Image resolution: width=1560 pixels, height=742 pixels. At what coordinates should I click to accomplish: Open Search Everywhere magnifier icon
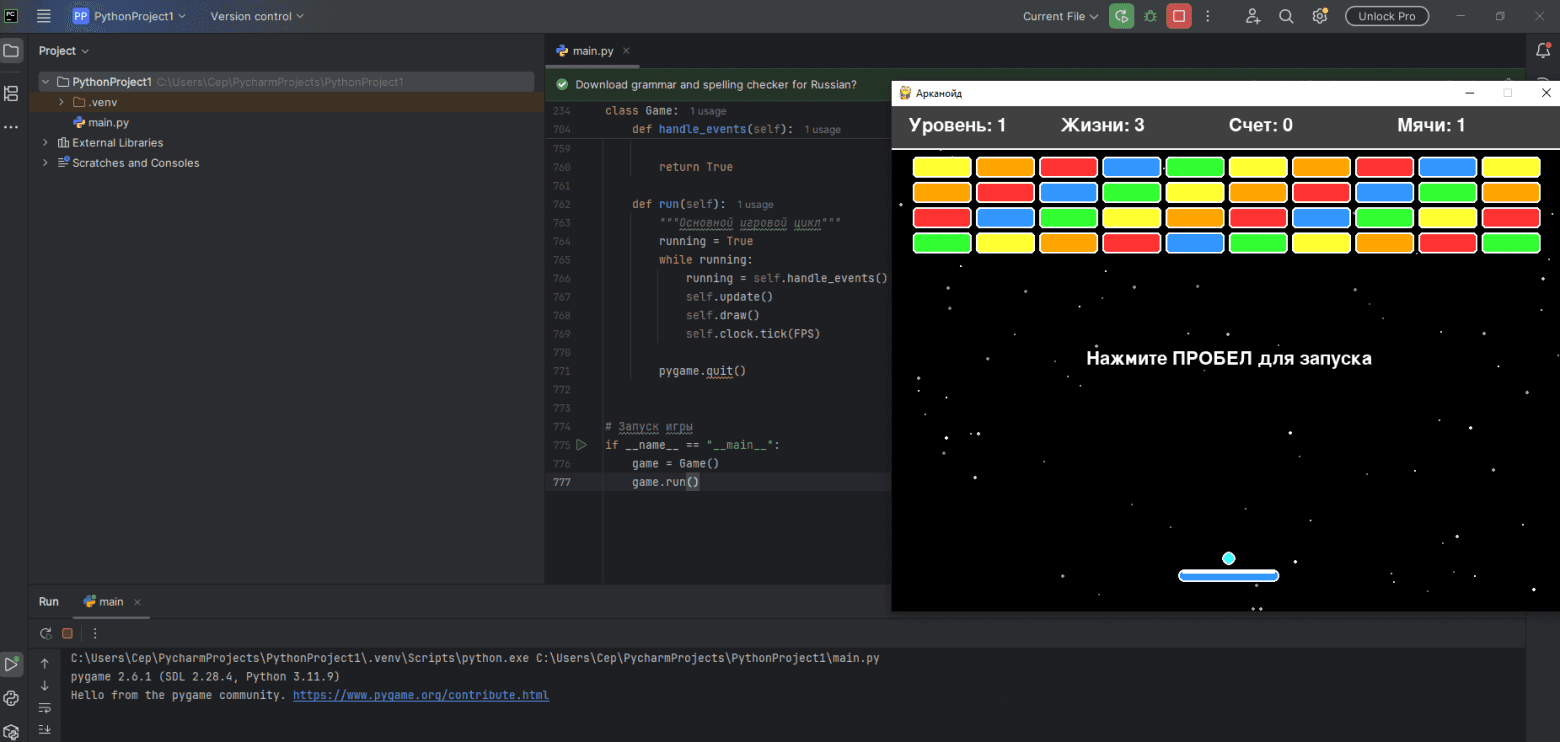click(x=1286, y=16)
